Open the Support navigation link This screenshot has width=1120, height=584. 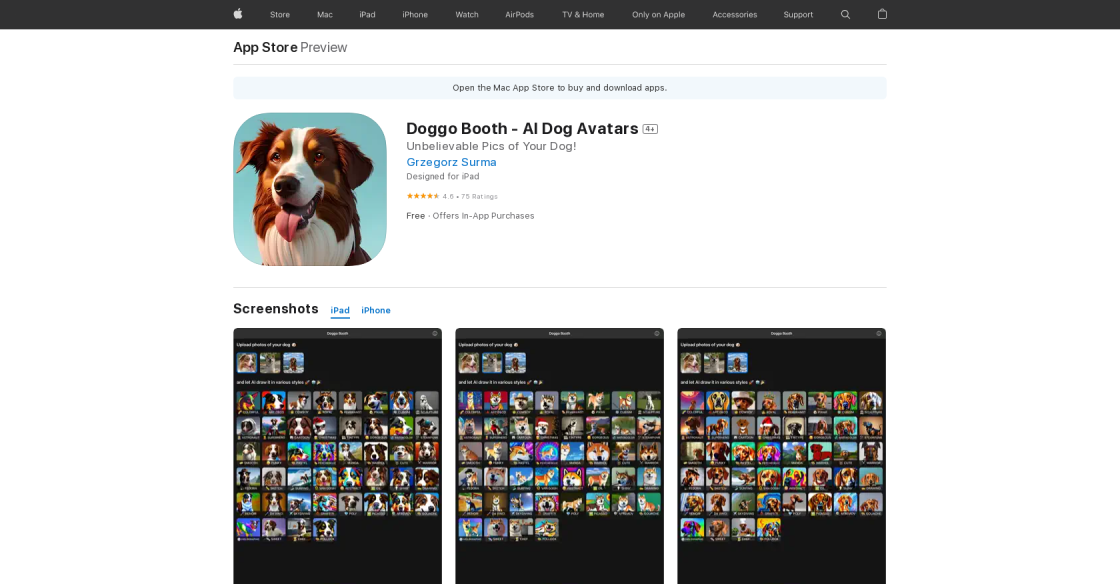point(798,14)
